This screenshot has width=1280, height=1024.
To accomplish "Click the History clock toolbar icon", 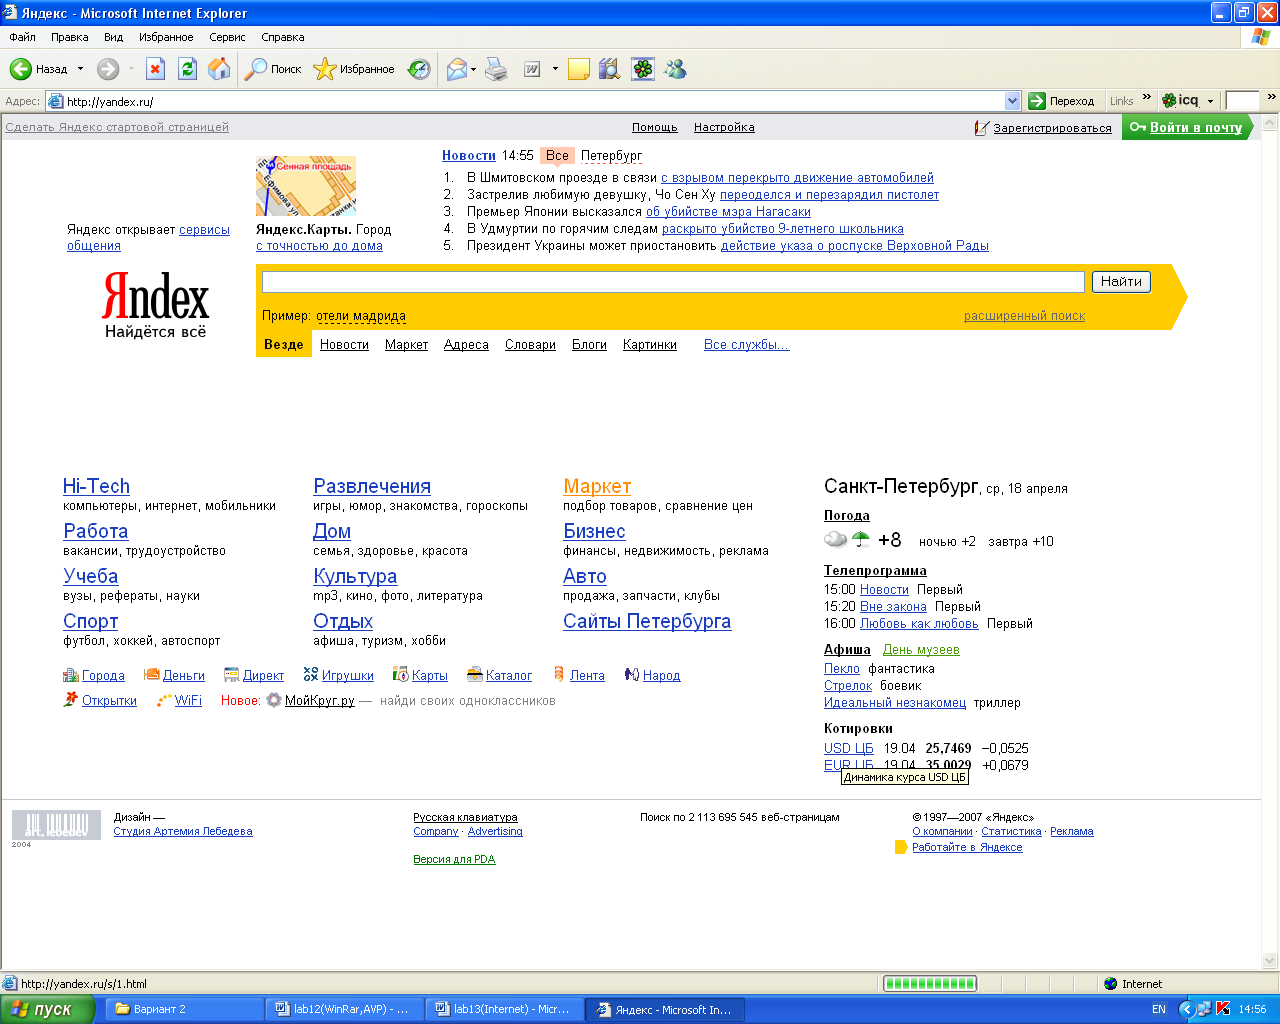I will [419, 69].
